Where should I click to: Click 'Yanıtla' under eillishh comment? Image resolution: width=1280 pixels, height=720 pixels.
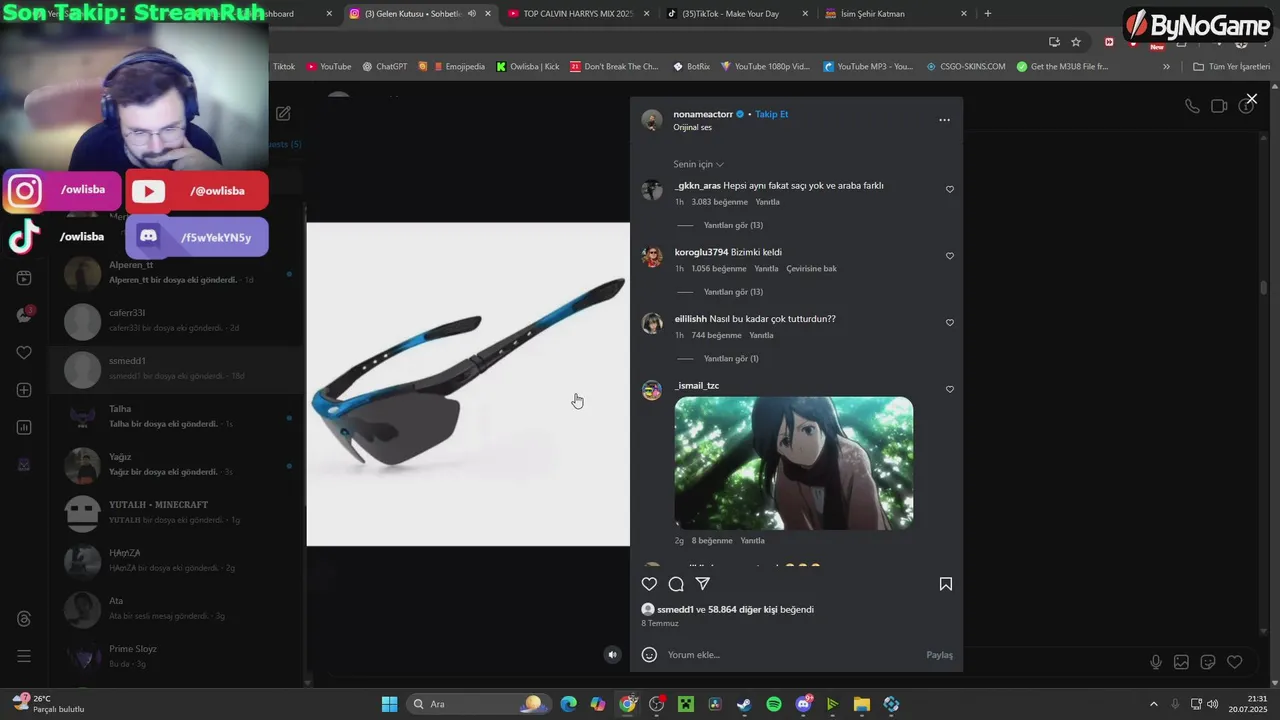pos(761,336)
